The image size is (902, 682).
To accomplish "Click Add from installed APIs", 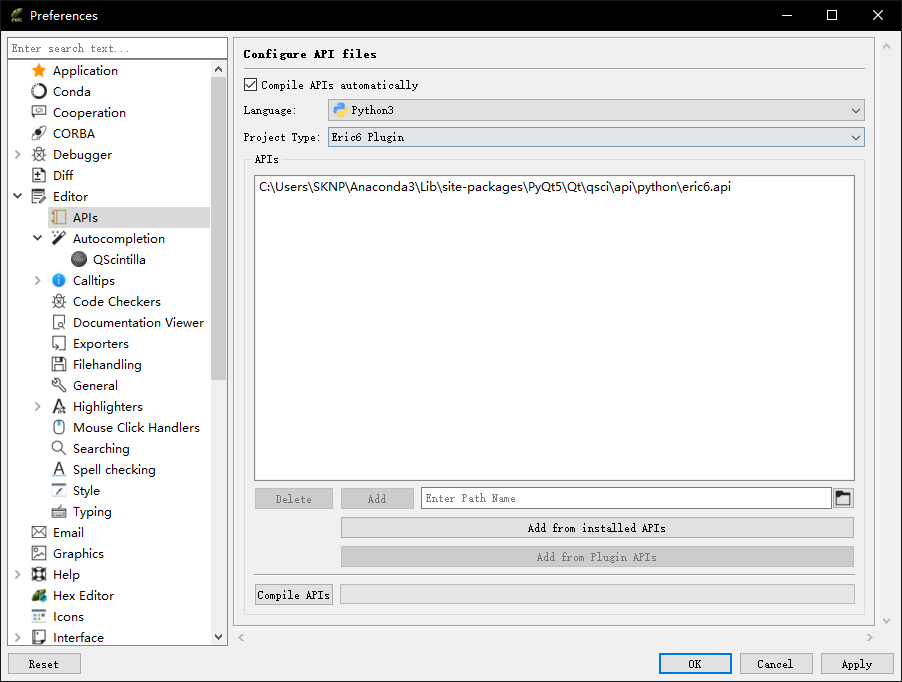I will pyautogui.click(x=597, y=528).
